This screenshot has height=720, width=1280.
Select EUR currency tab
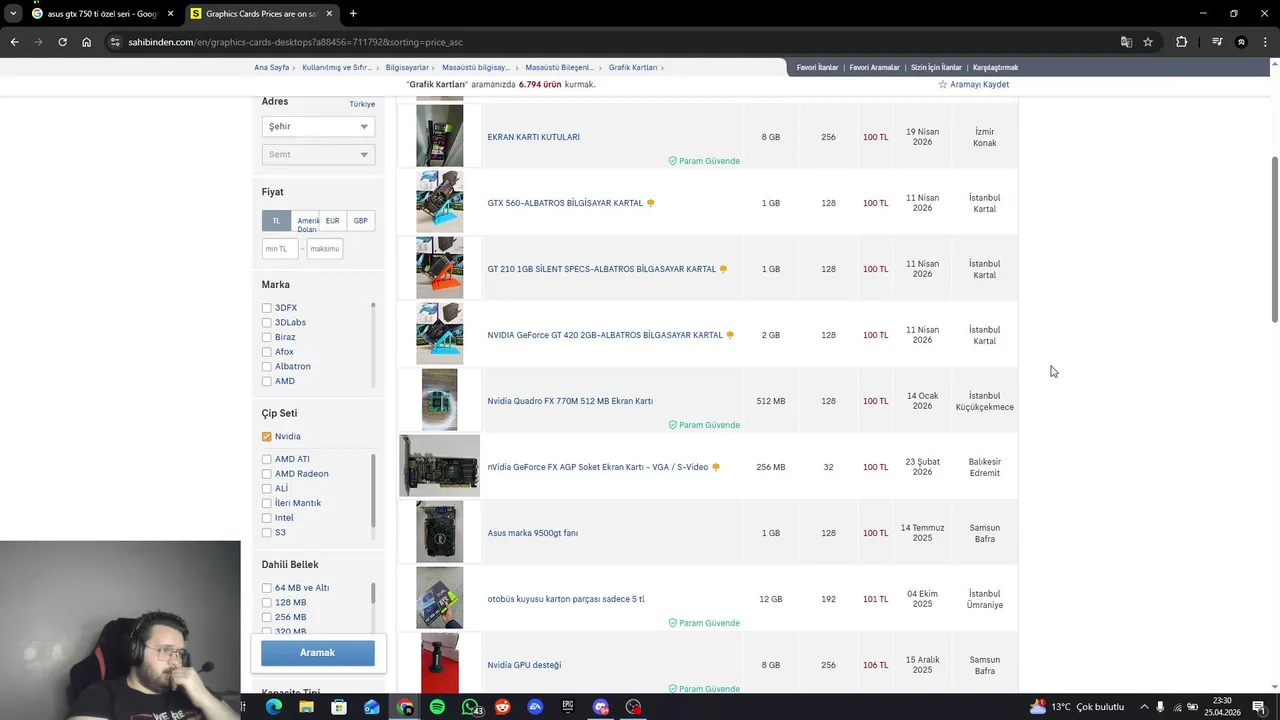click(x=332, y=221)
